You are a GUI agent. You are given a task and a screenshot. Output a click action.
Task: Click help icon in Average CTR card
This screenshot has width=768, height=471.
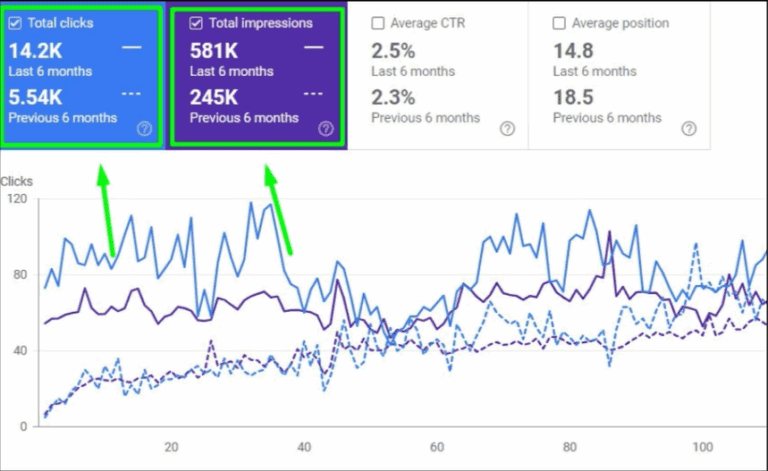click(507, 128)
